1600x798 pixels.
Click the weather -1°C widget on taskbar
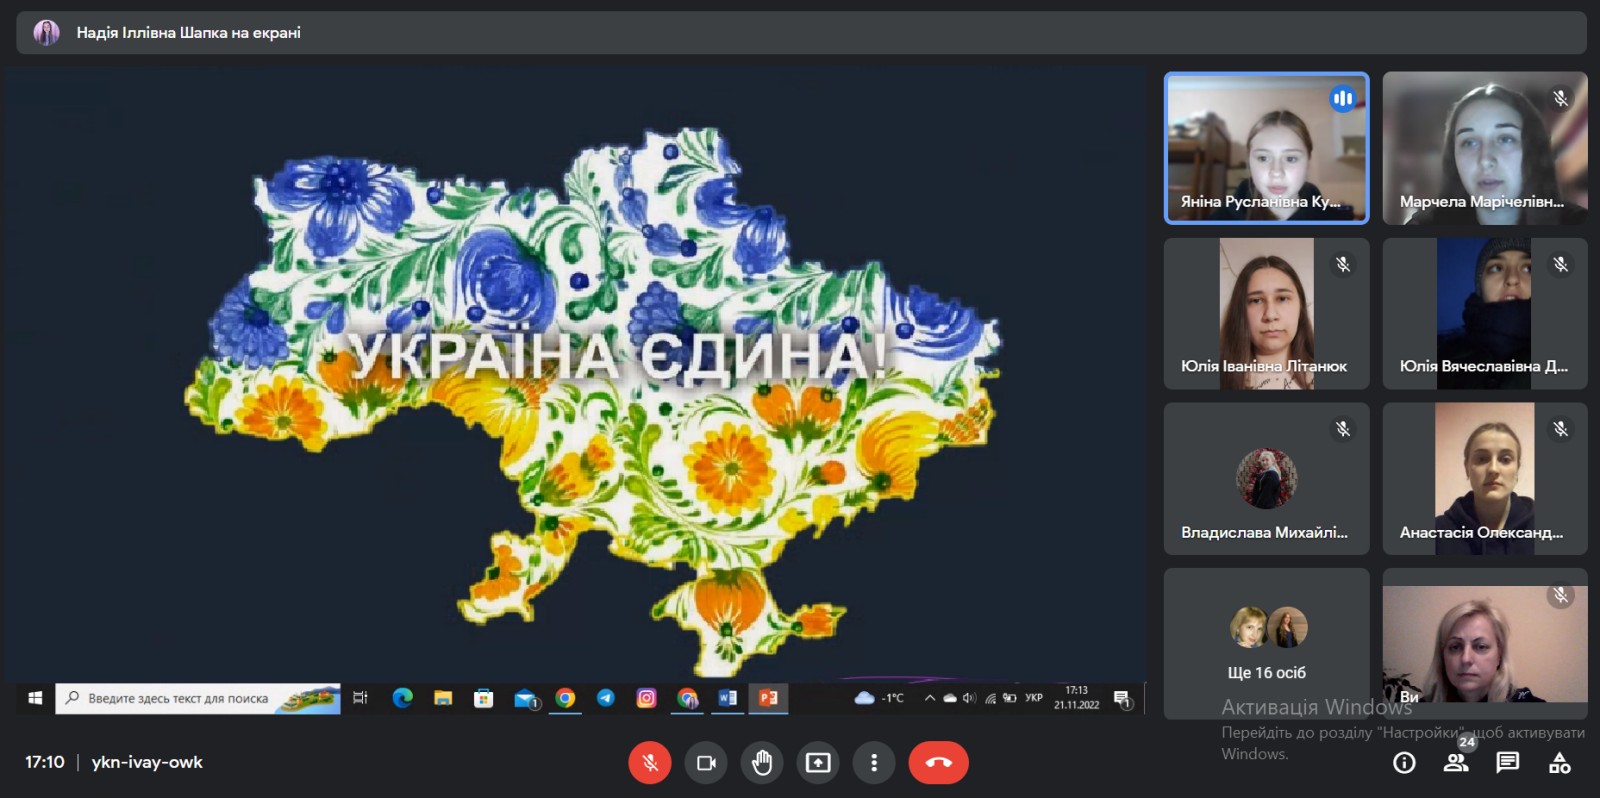click(880, 698)
